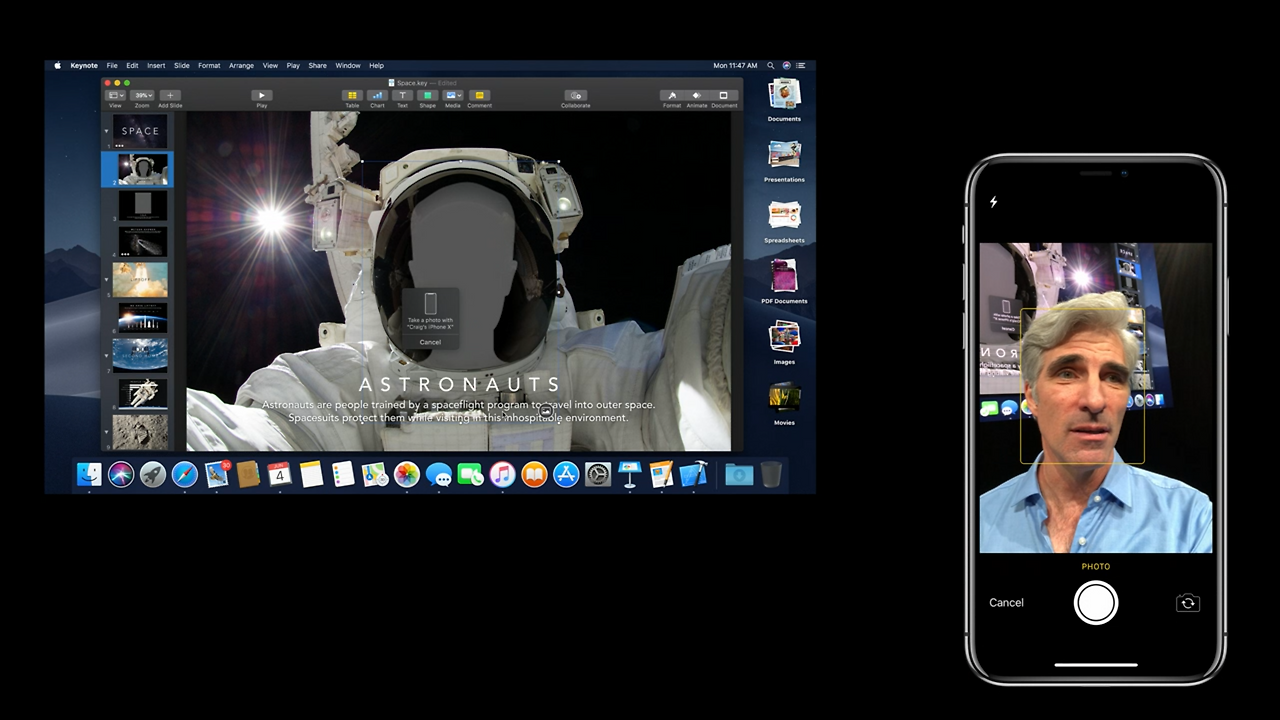Click the Space.key document title

(x=412, y=83)
